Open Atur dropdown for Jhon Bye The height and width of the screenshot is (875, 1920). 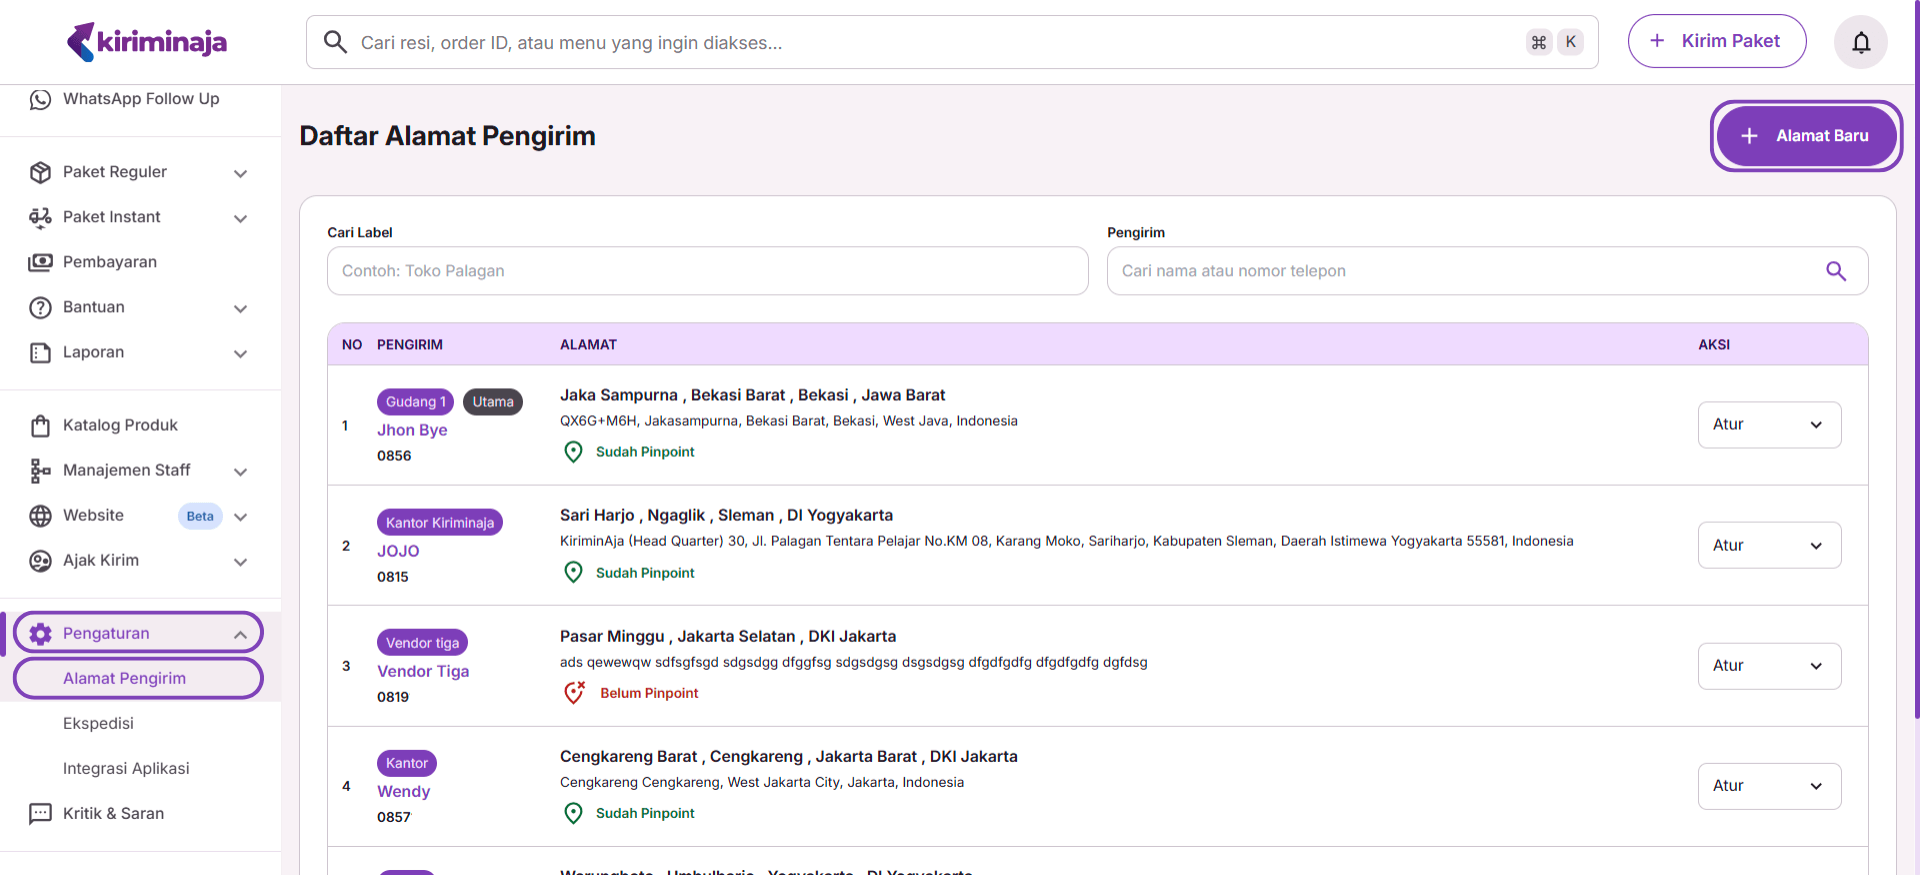(1768, 425)
